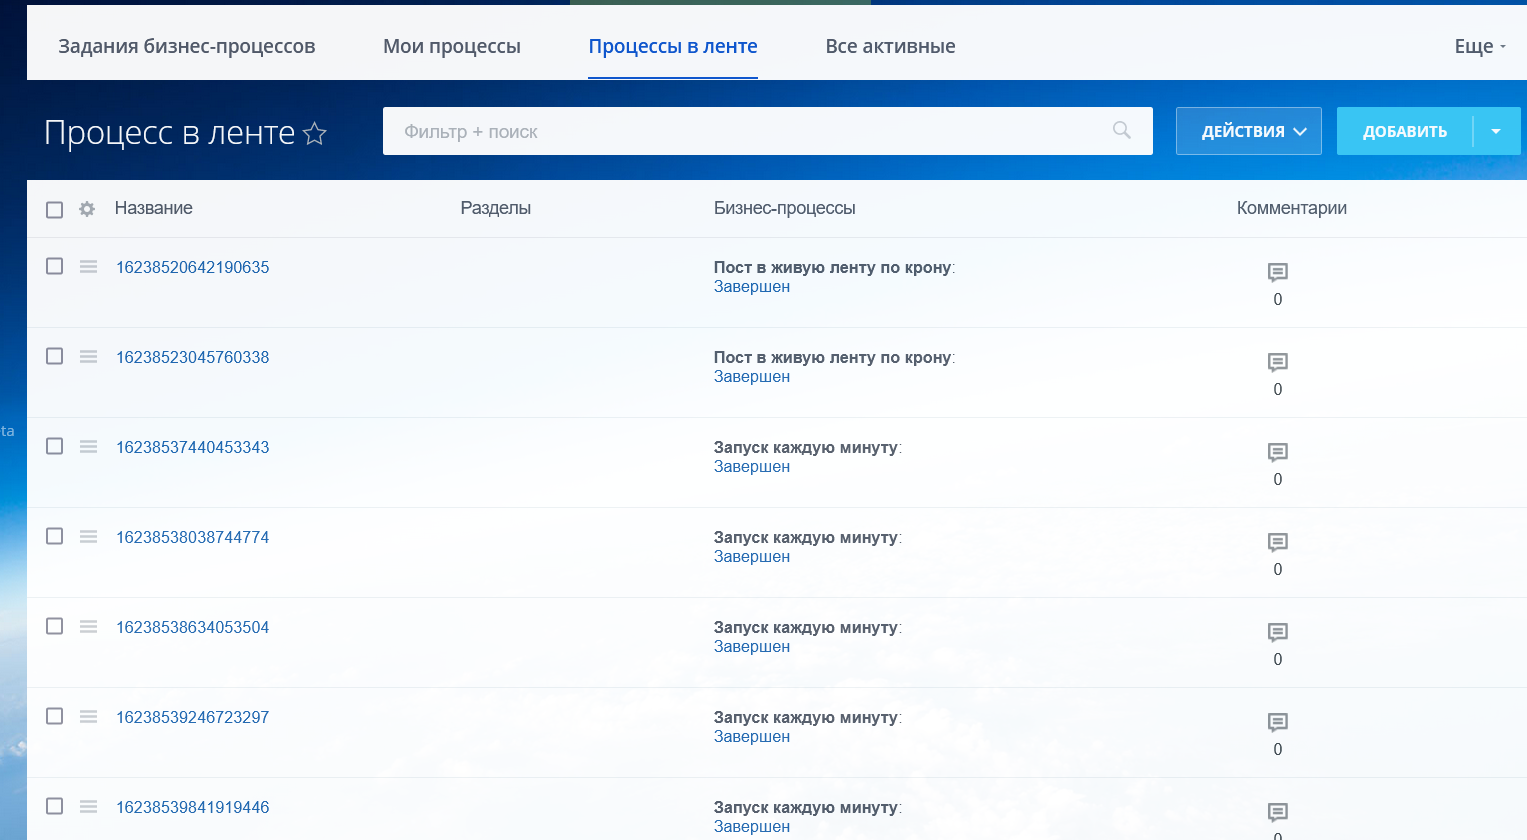Open process 16238539246723297
The height and width of the screenshot is (840, 1527).
coord(193,717)
